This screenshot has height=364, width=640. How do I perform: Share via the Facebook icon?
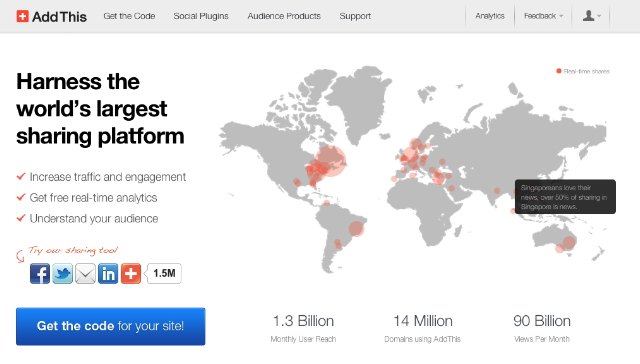click(40, 273)
